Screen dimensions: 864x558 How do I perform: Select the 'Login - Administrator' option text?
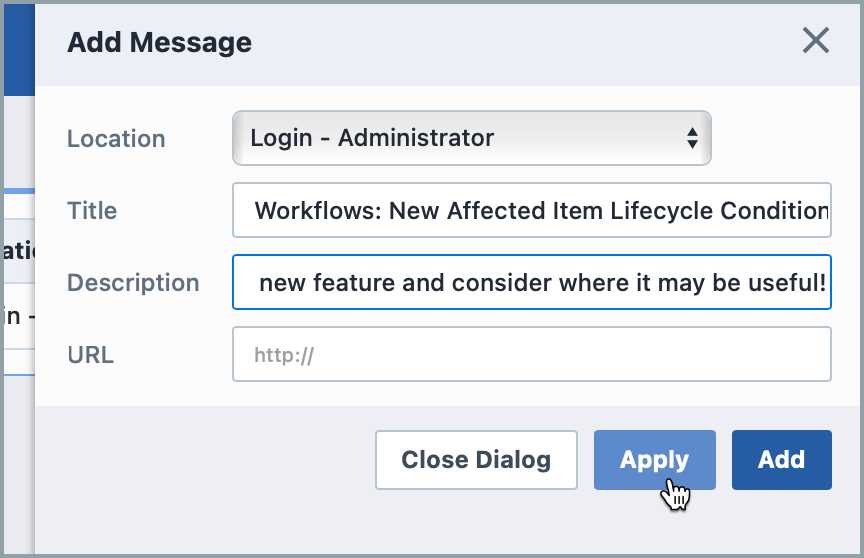coord(372,138)
